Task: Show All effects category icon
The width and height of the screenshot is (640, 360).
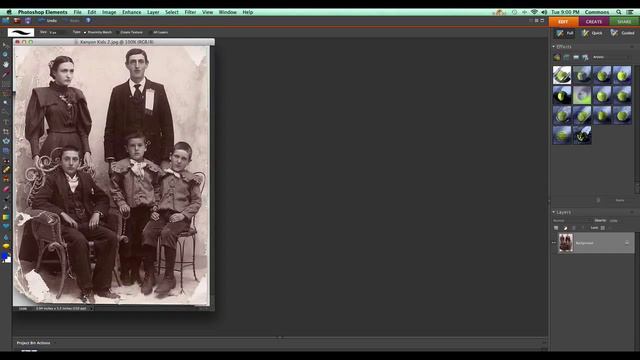Action: tap(585, 57)
